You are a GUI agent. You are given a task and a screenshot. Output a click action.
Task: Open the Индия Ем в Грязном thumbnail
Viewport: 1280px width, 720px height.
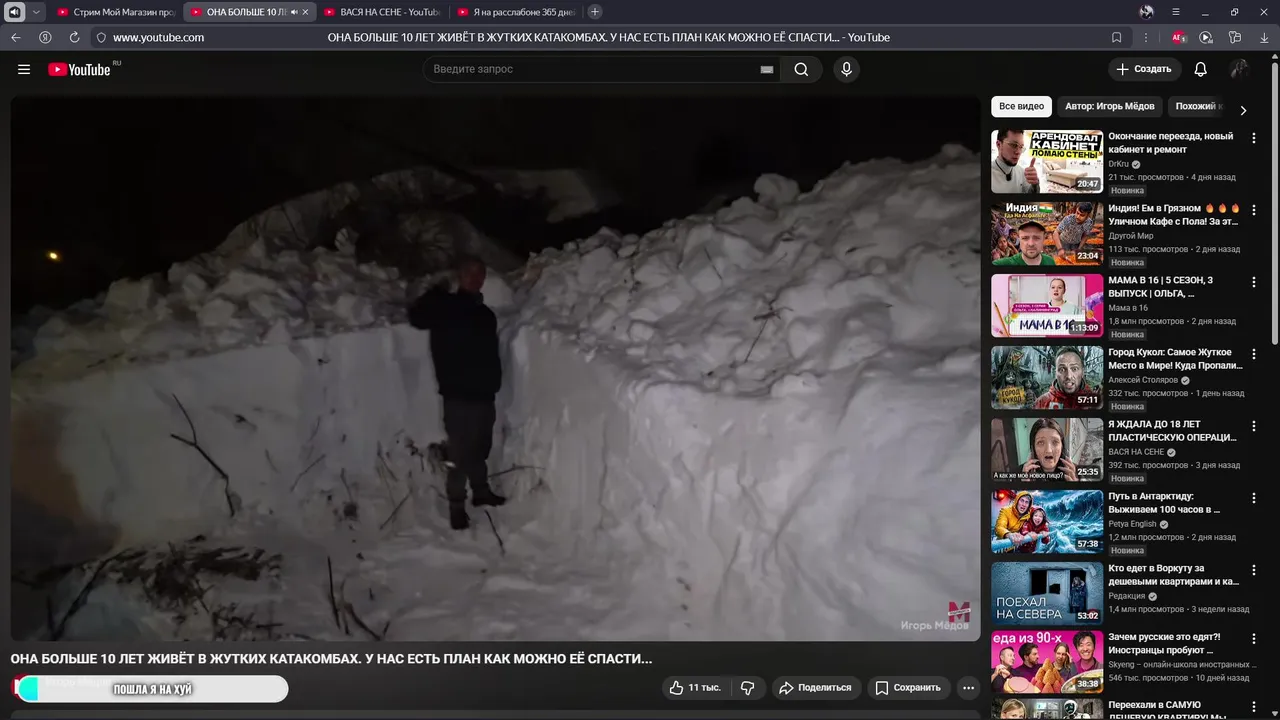click(1047, 234)
